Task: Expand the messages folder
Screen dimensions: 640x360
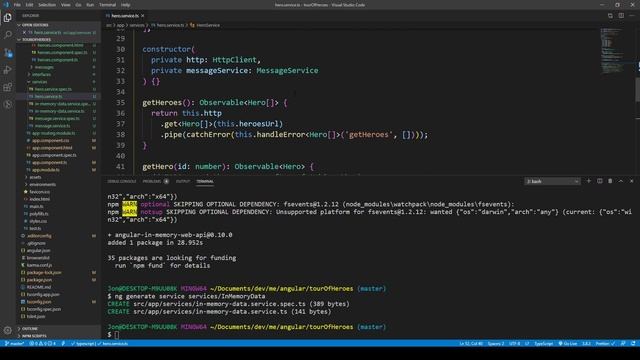Action: point(44,67)
